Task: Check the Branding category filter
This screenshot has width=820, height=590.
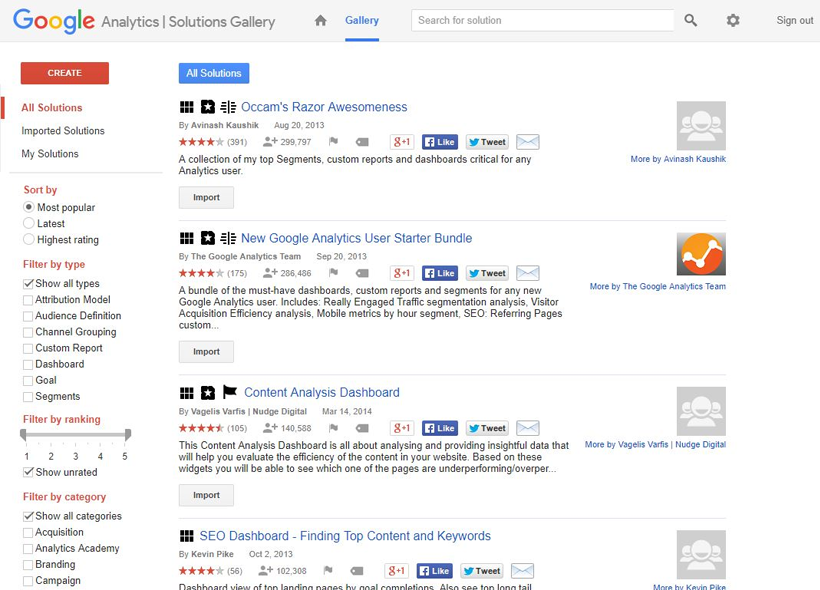Action: (x=28, y=565)
